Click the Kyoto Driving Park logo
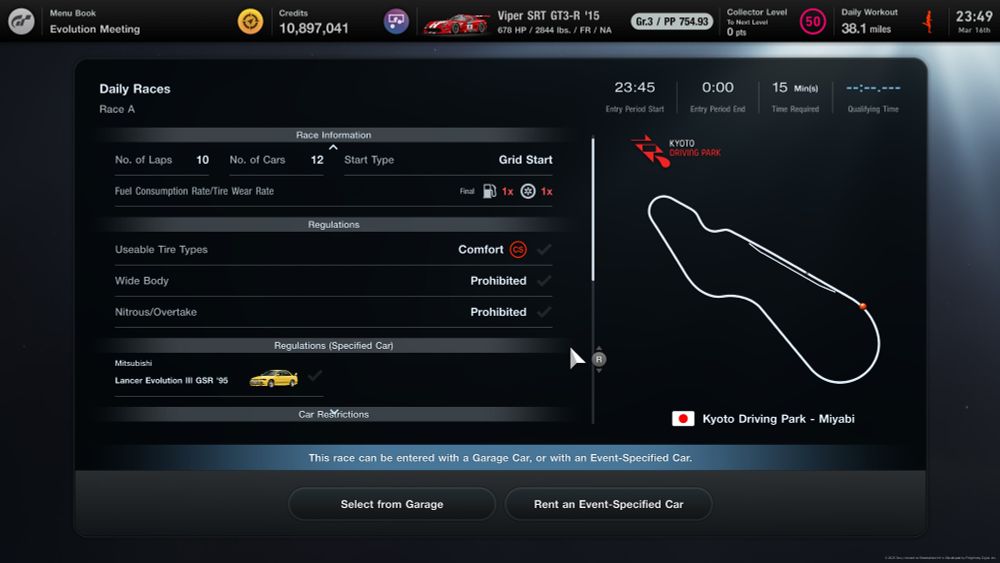 click(x=675, y=150)
